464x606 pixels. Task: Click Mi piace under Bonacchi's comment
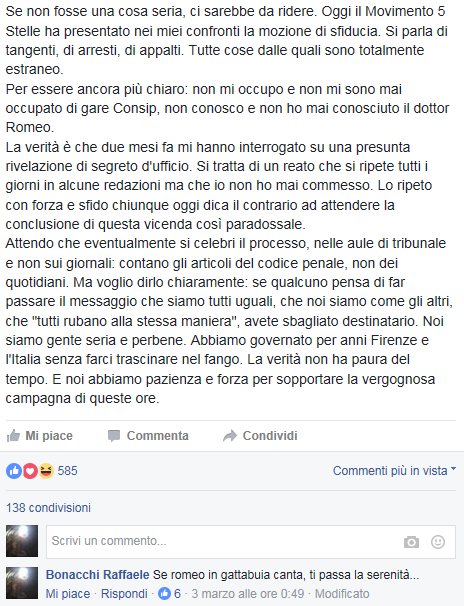pos(68,594)
